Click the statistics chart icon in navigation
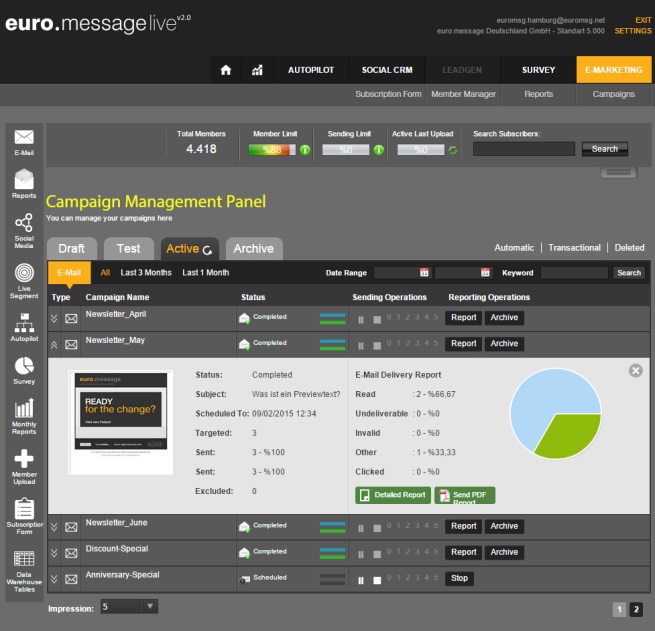This screenshot has height=631, width=655. pyautogui.click(x=257, y=70)
